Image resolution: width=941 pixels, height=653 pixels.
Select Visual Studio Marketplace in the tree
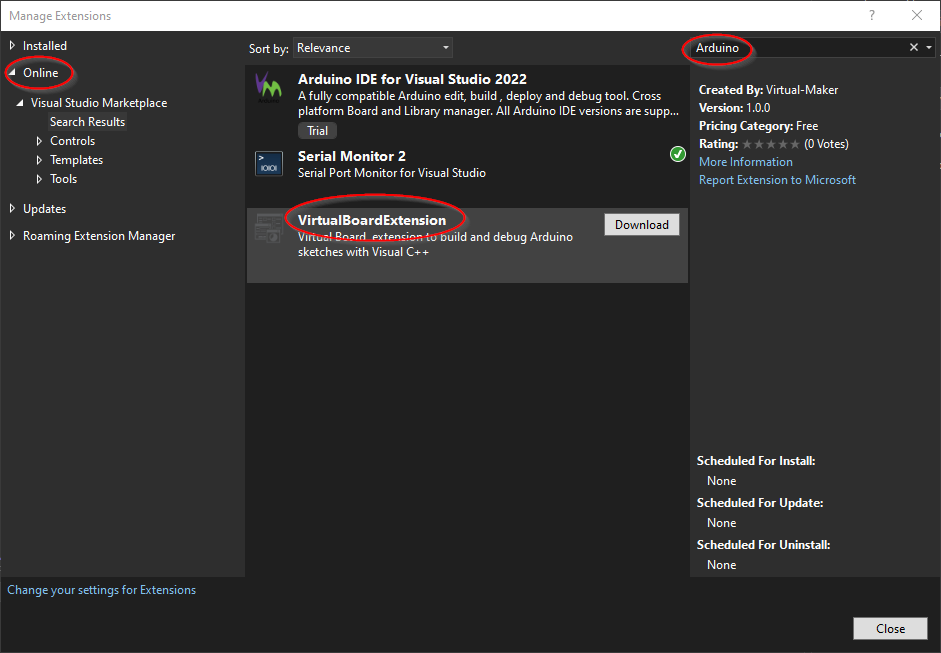point(99,103)
